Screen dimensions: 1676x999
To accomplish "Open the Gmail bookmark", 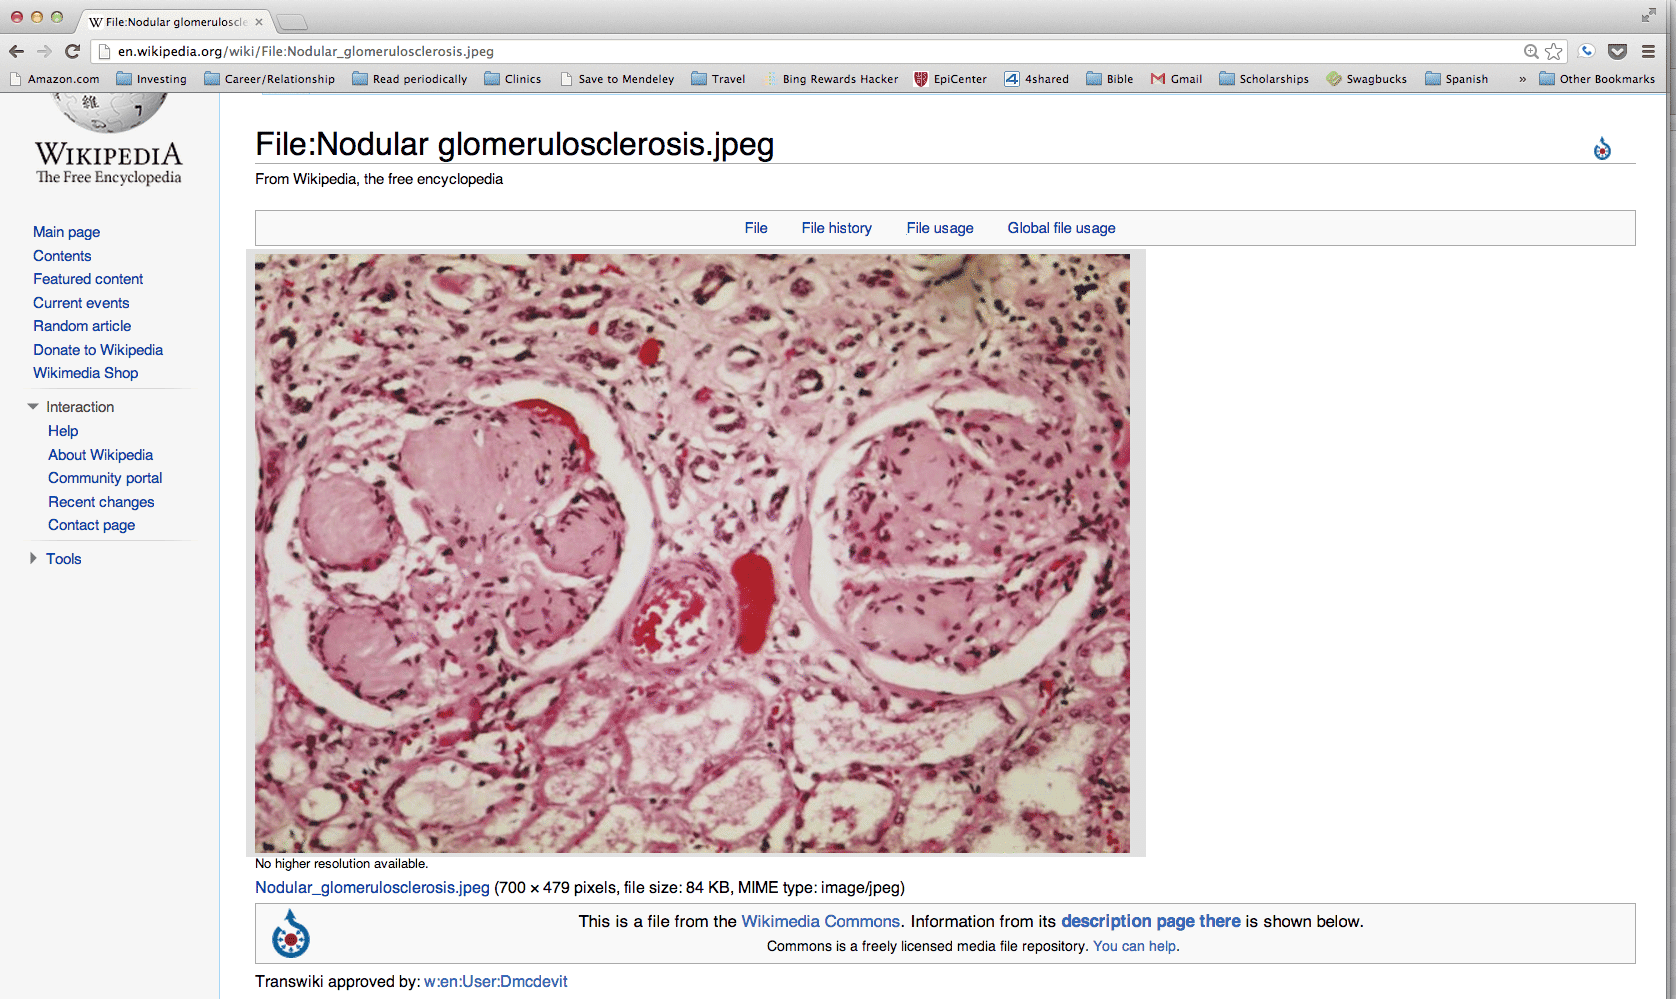I will click(1177, 79).
